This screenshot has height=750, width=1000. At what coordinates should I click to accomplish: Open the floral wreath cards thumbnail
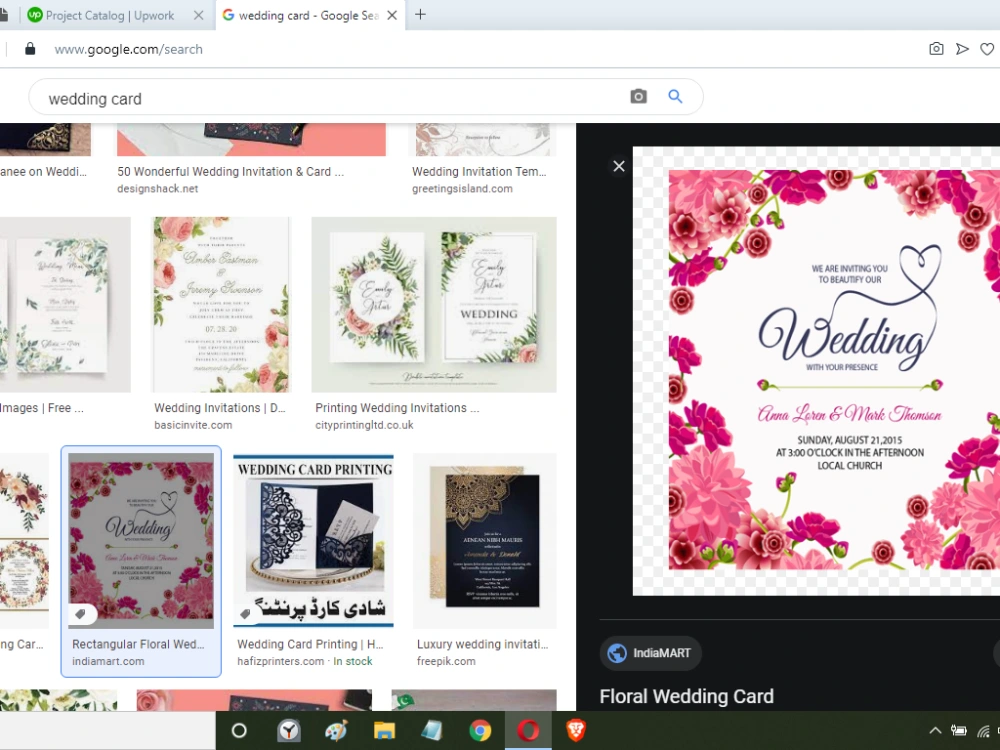pyautogui.click(x=24, y=540)
